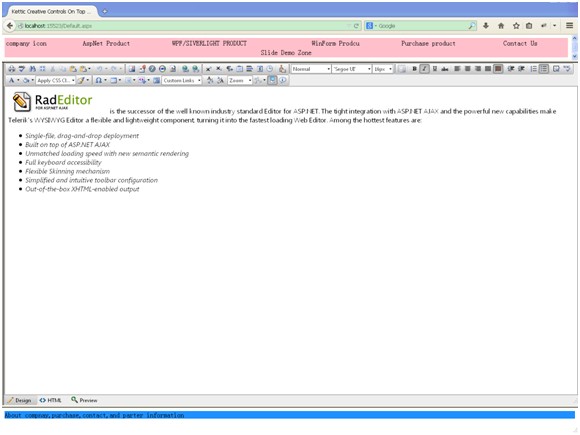Toggle bullet list
The image size is (580, 435).
click(544, 69)
